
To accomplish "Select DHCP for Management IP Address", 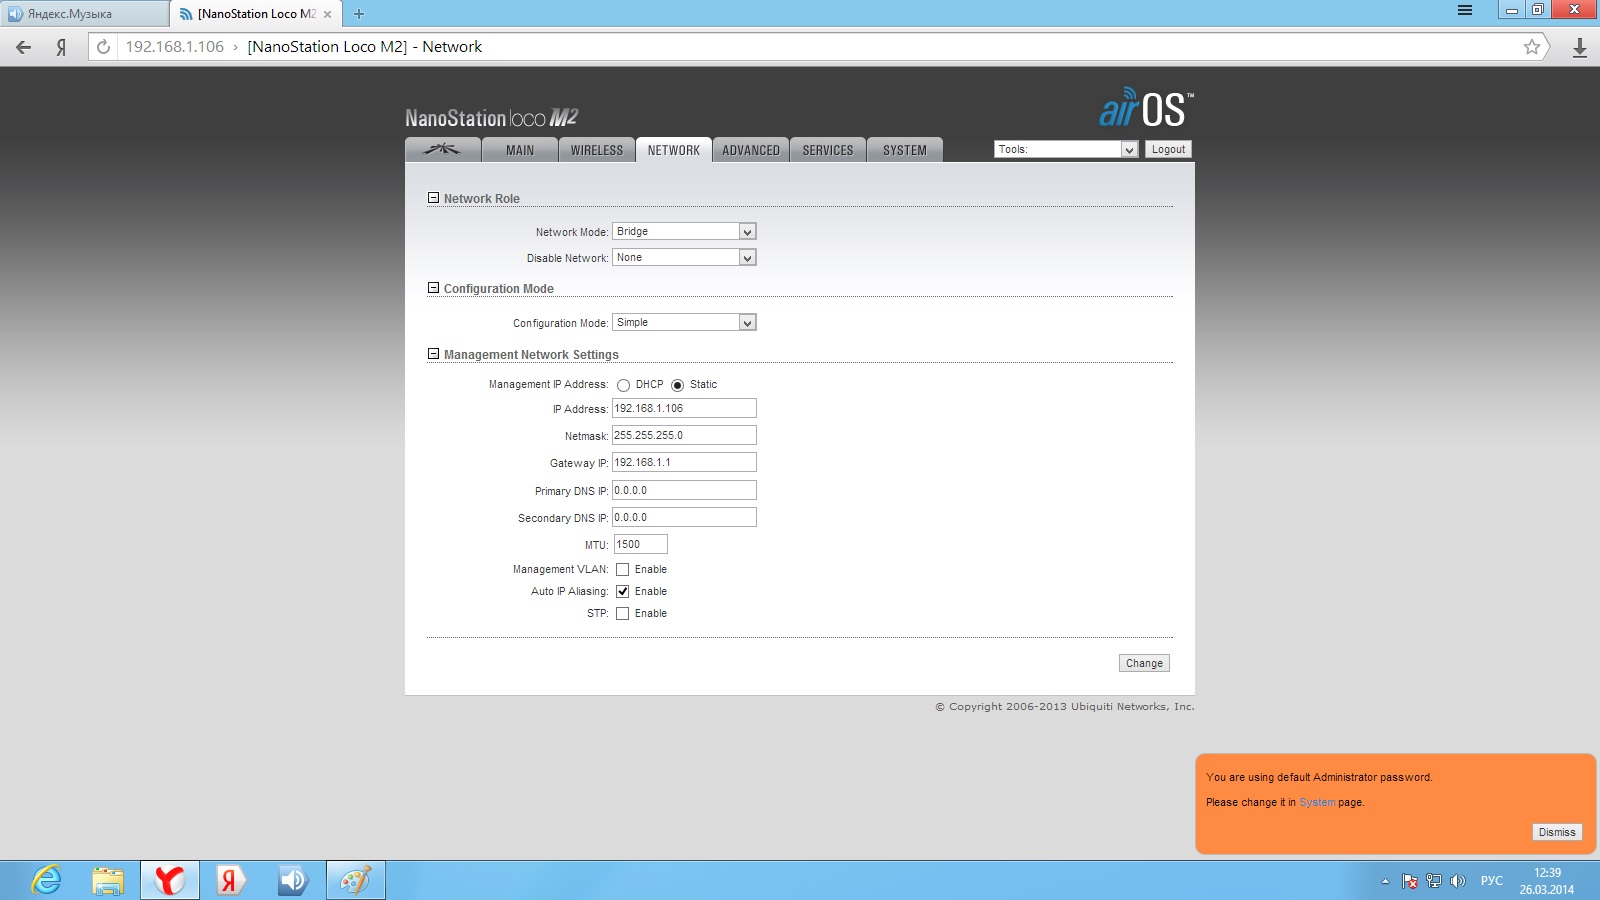I will point(623,385).
